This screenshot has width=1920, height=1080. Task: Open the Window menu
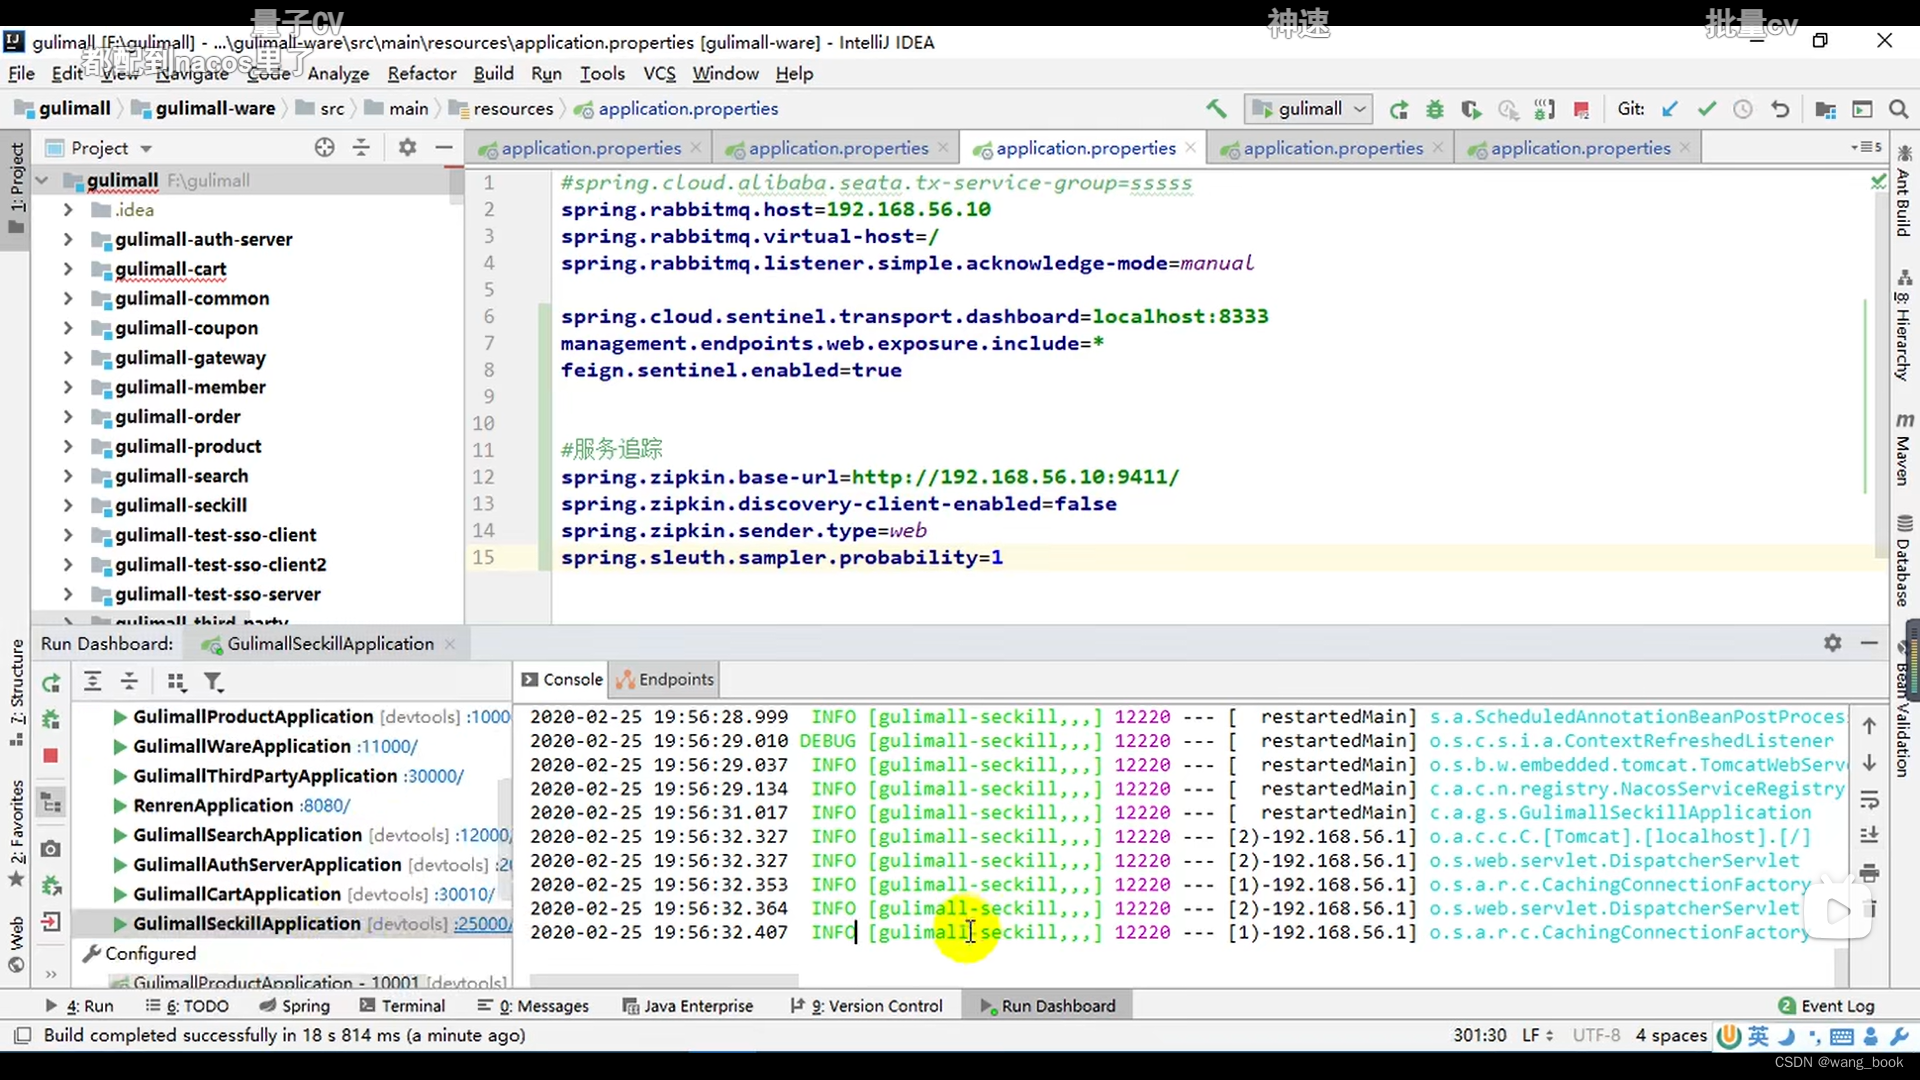[725, 74]
